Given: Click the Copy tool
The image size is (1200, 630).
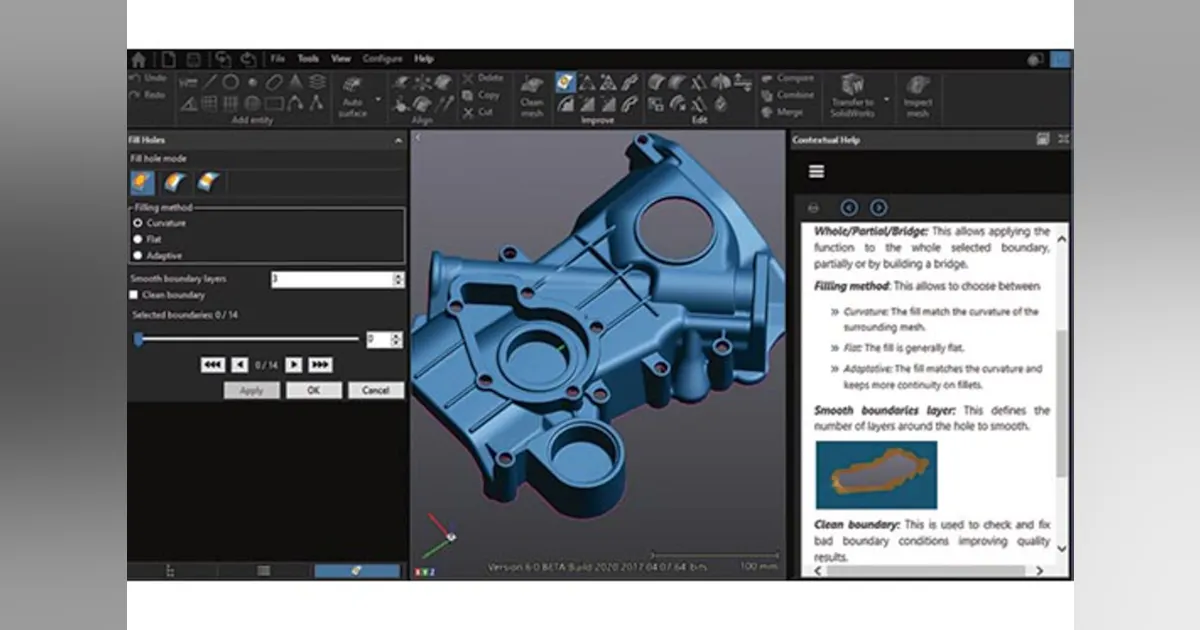Looking at the screenshot, I should (482, 96).
